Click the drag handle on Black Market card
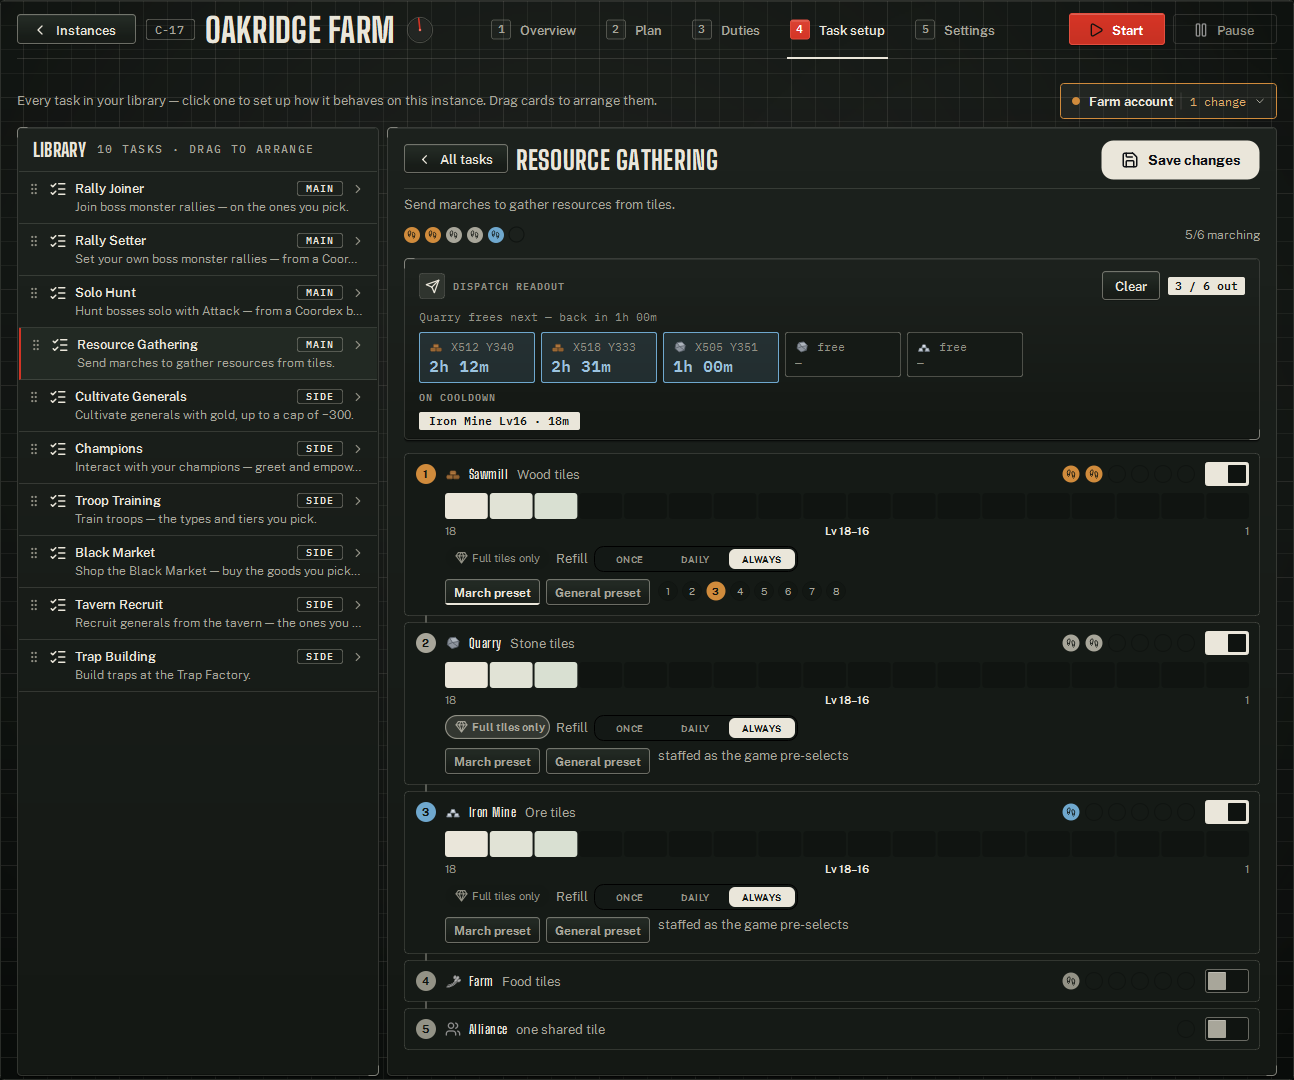Viewport: 1294px width, 1080px height. 34,553
